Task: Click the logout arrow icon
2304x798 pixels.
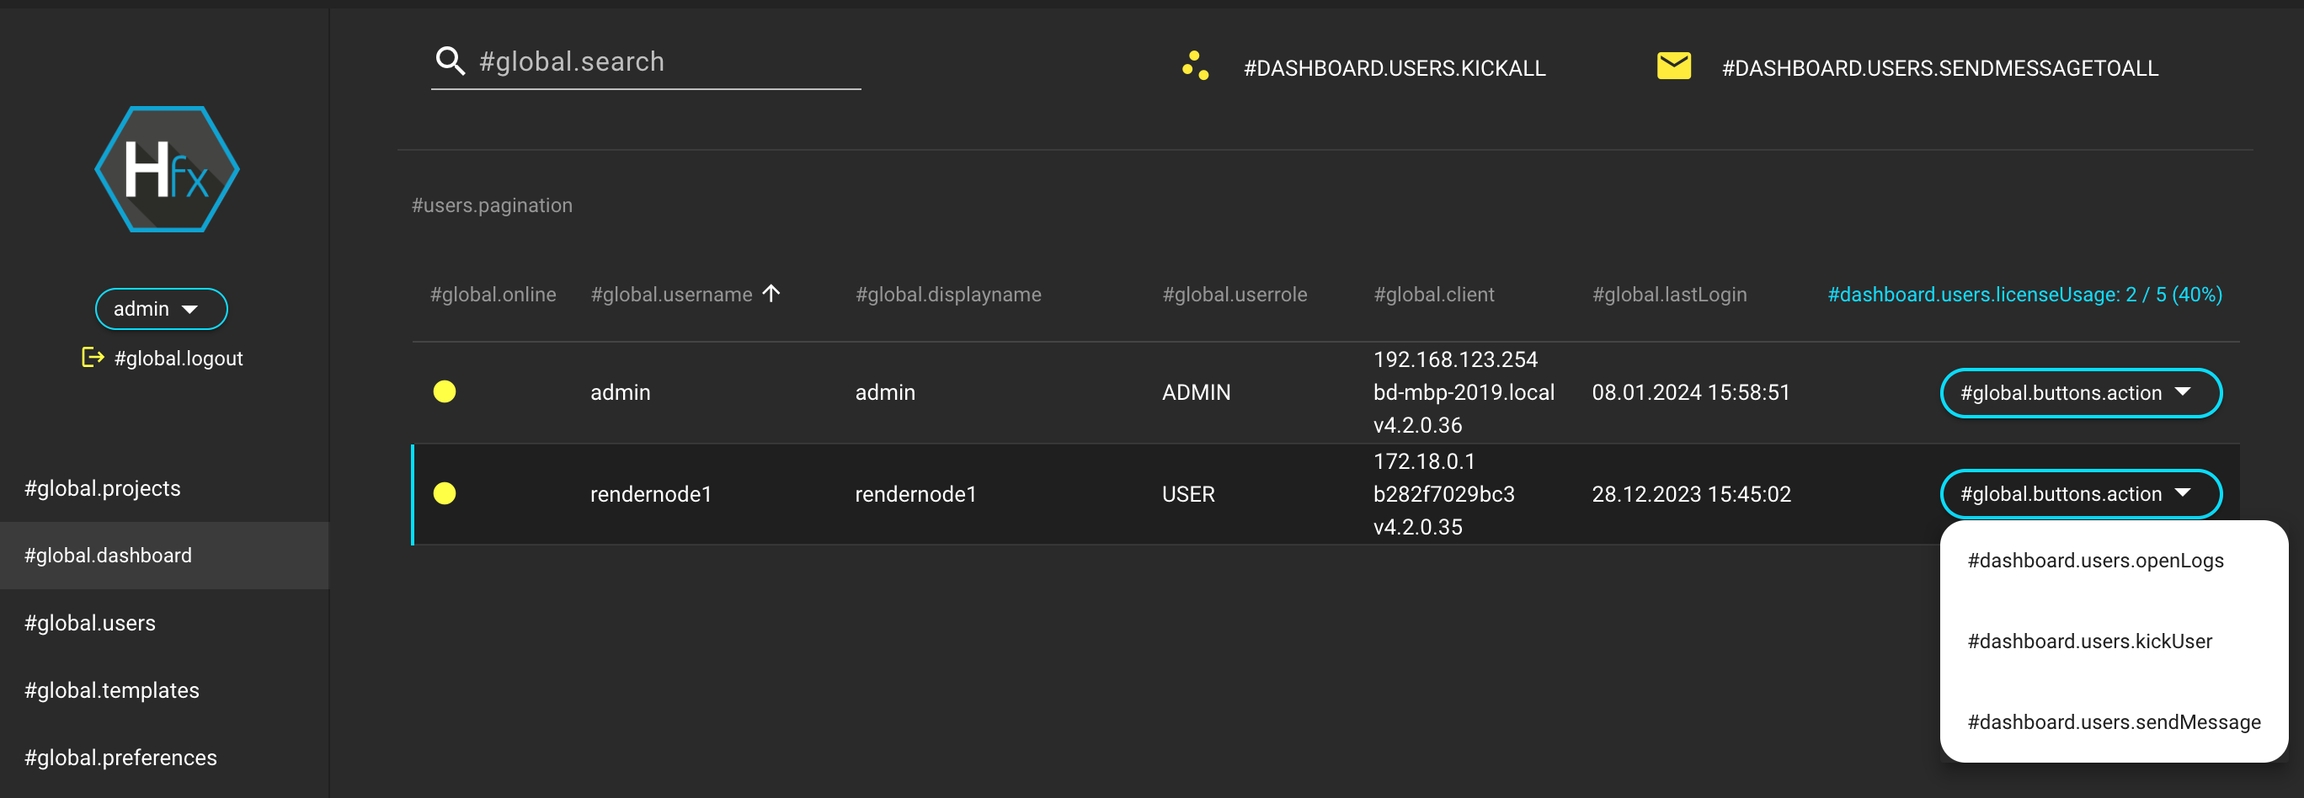Action: pos(92,358)
